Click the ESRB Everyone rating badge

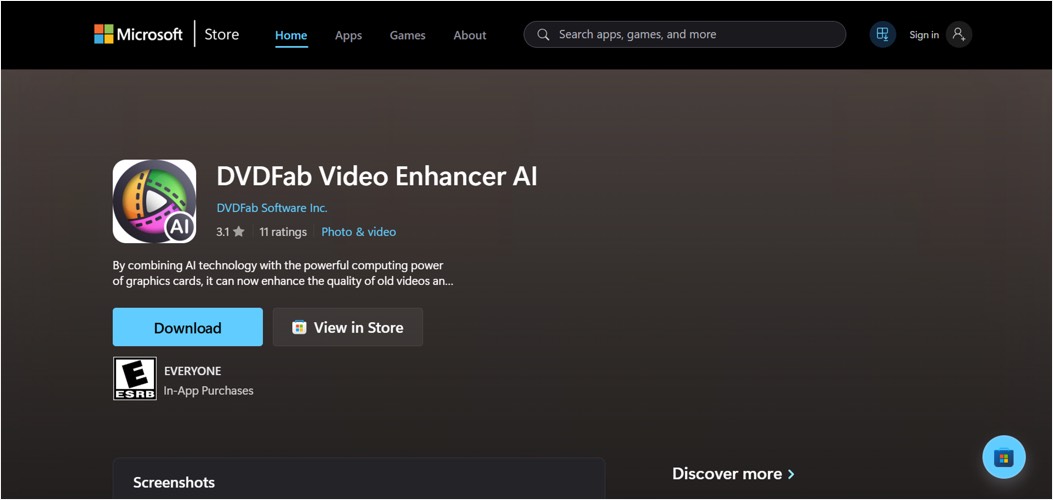pyautogui.click(x=134, y=379)
